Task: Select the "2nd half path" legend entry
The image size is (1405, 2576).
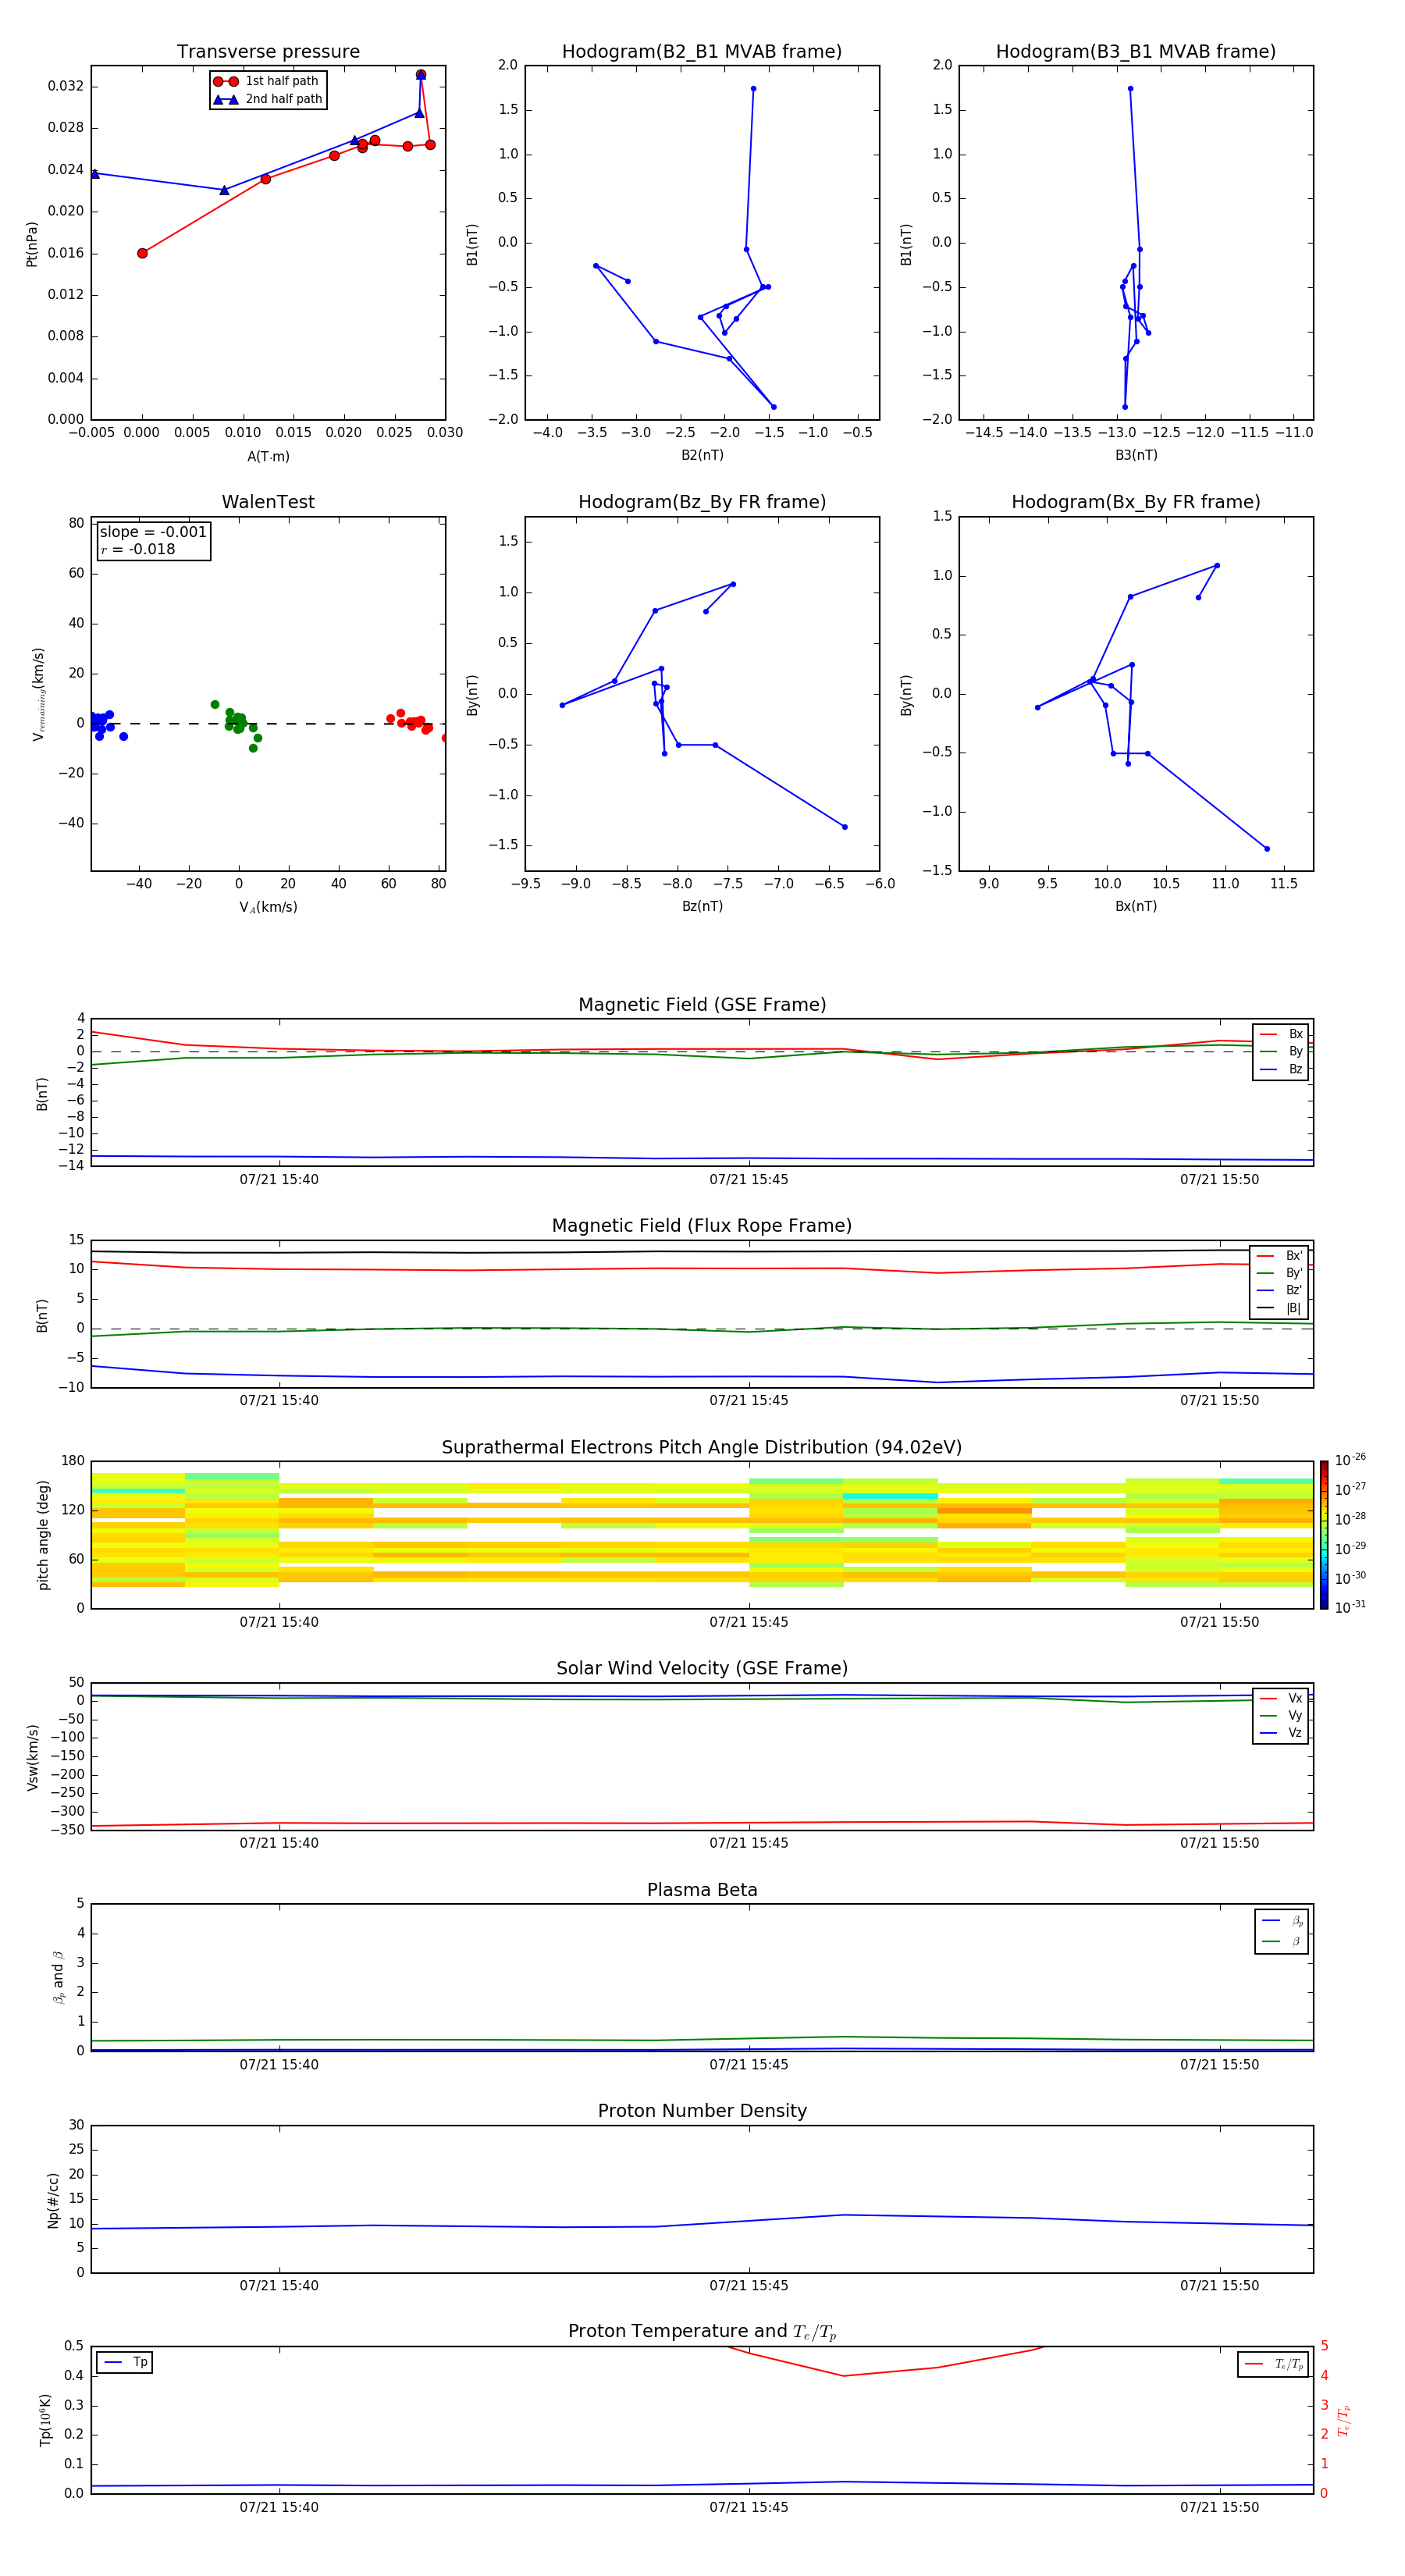Action: pyautogui.click(x=267, y=99)
